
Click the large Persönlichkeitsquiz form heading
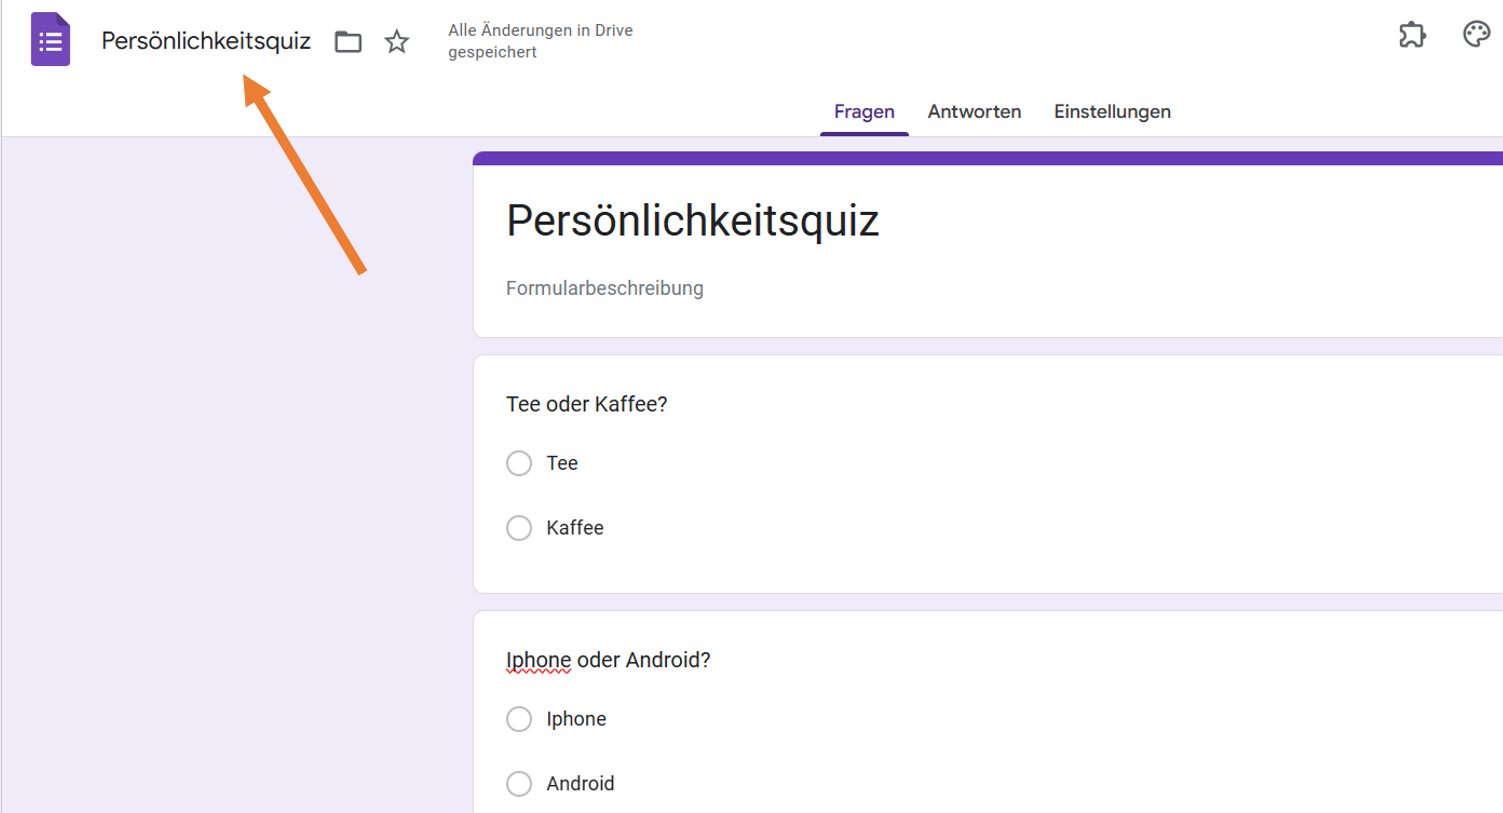coord(692,221)
